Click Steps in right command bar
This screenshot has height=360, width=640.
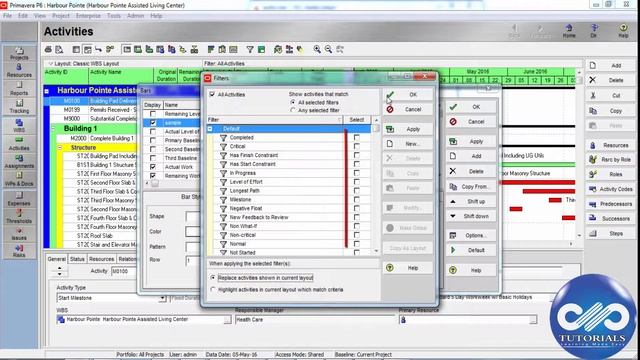[610, 233]
